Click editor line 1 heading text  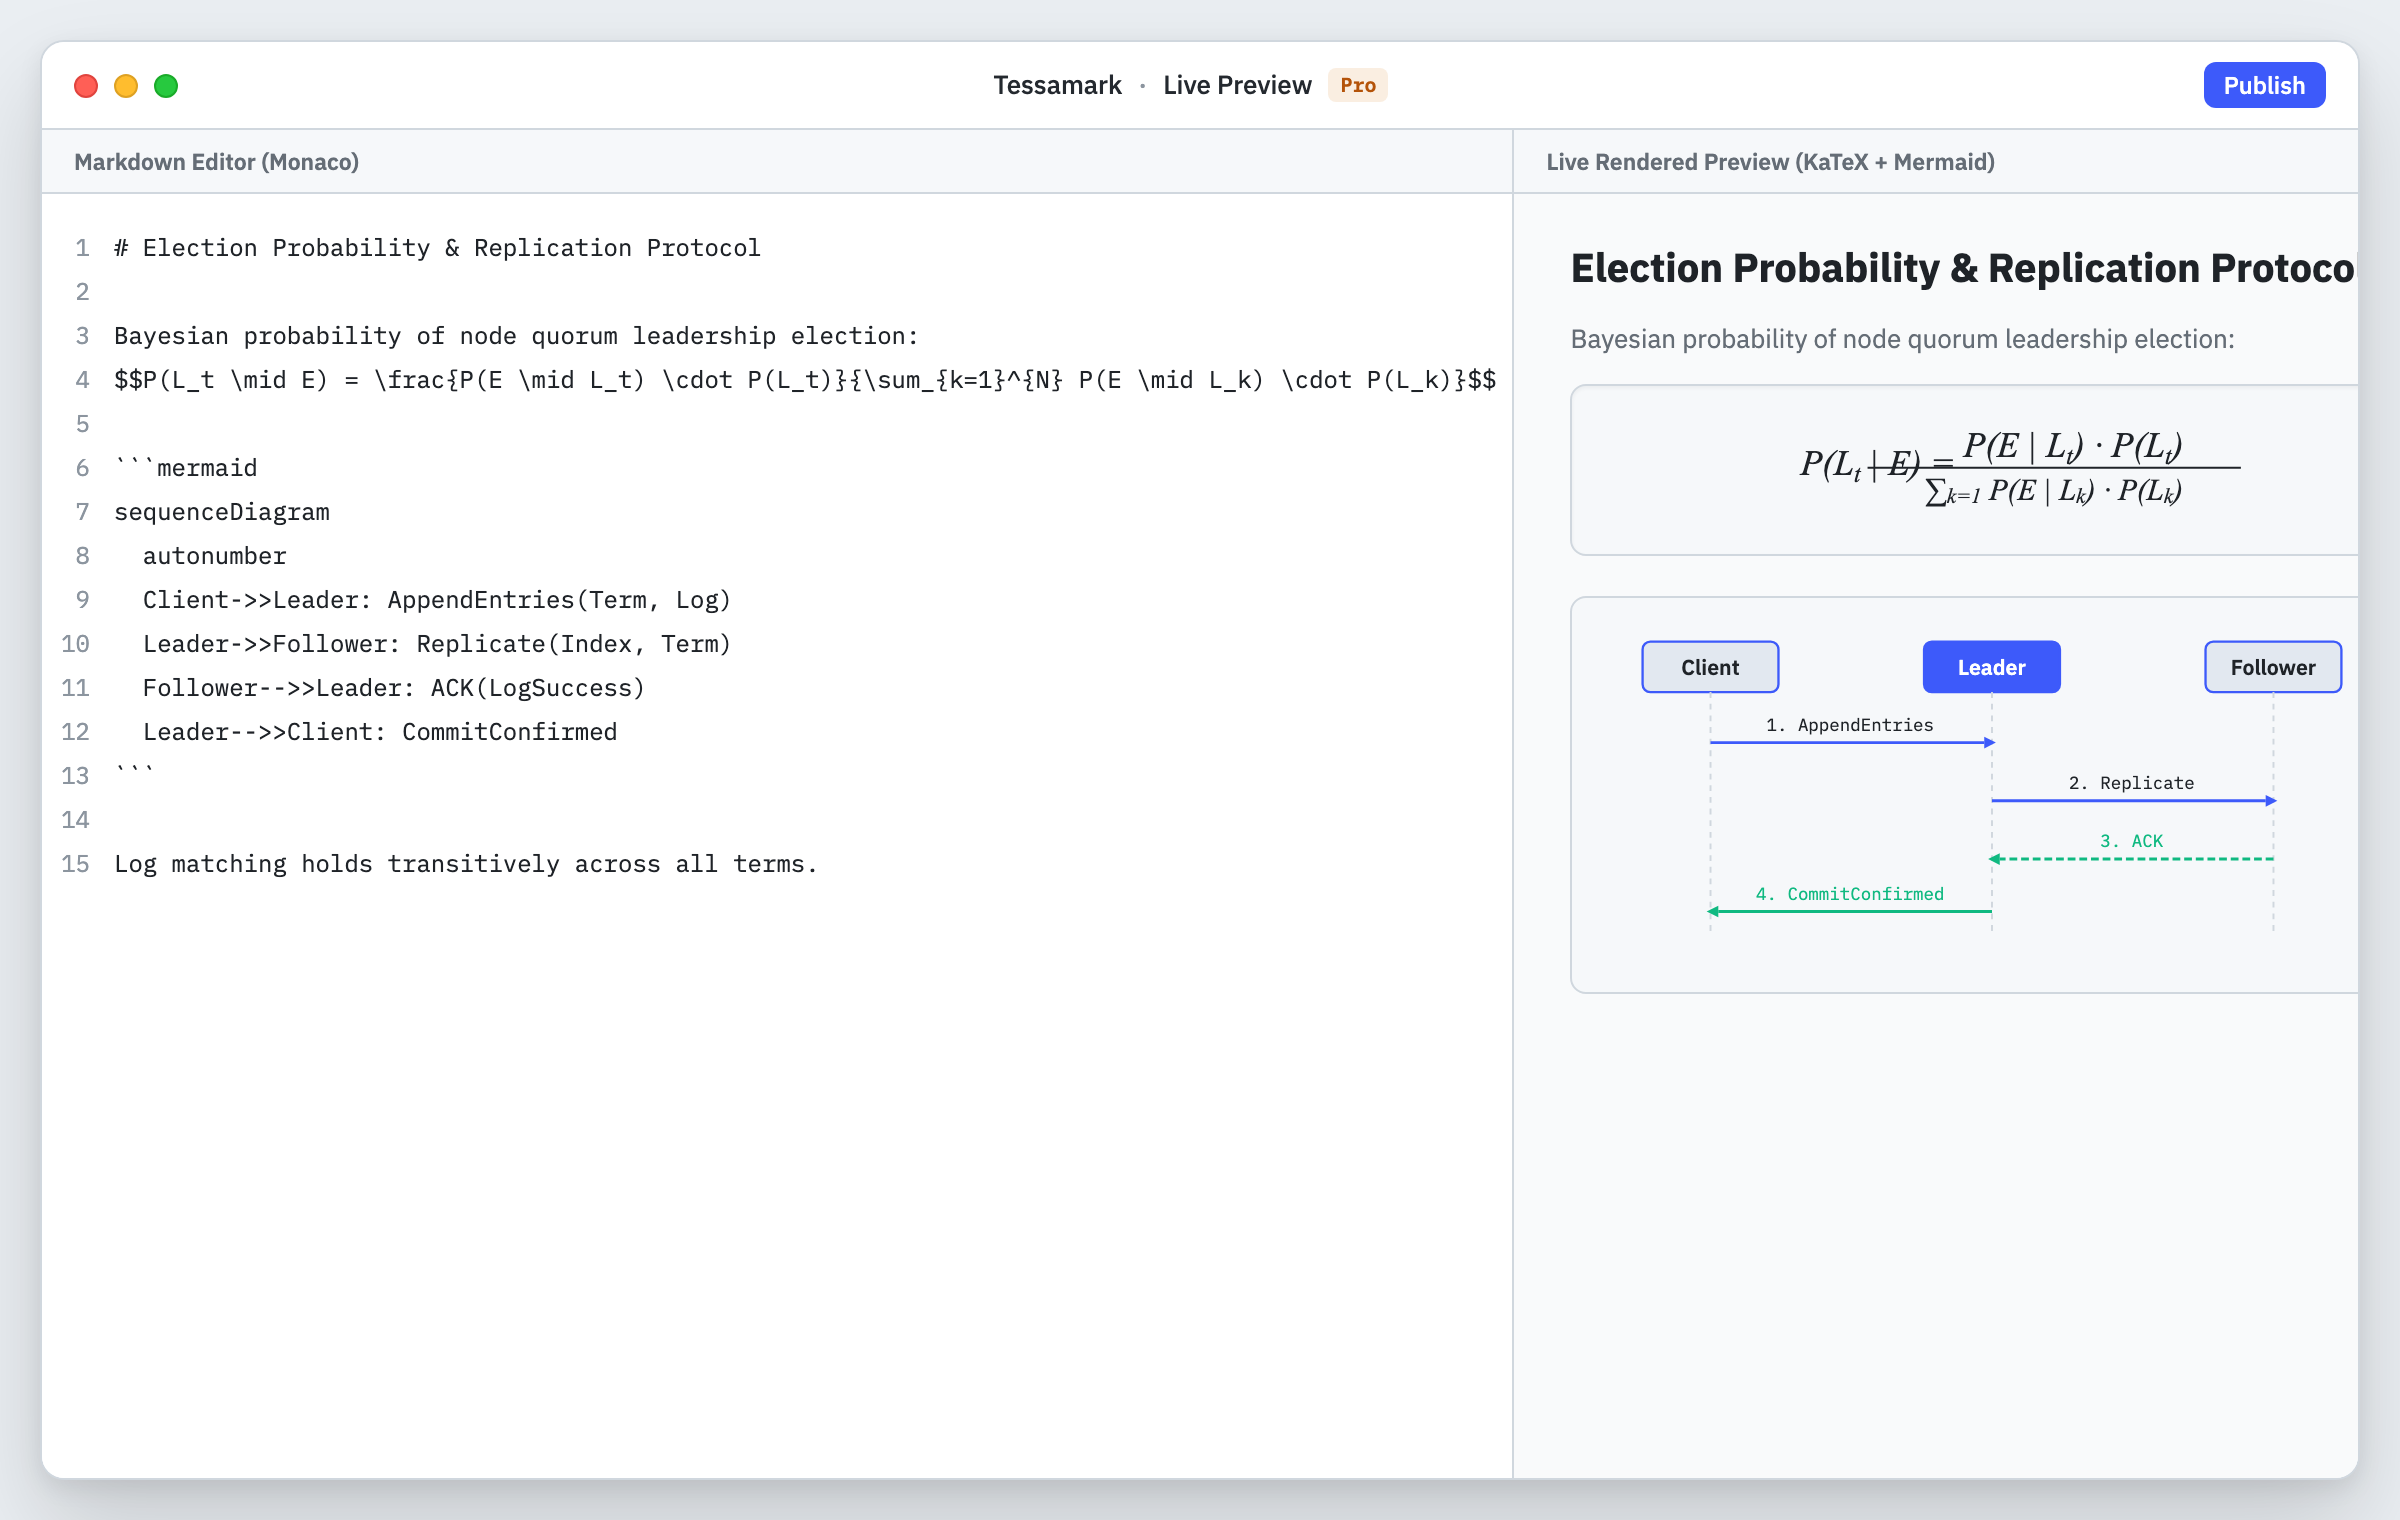(x=437, y=248)
